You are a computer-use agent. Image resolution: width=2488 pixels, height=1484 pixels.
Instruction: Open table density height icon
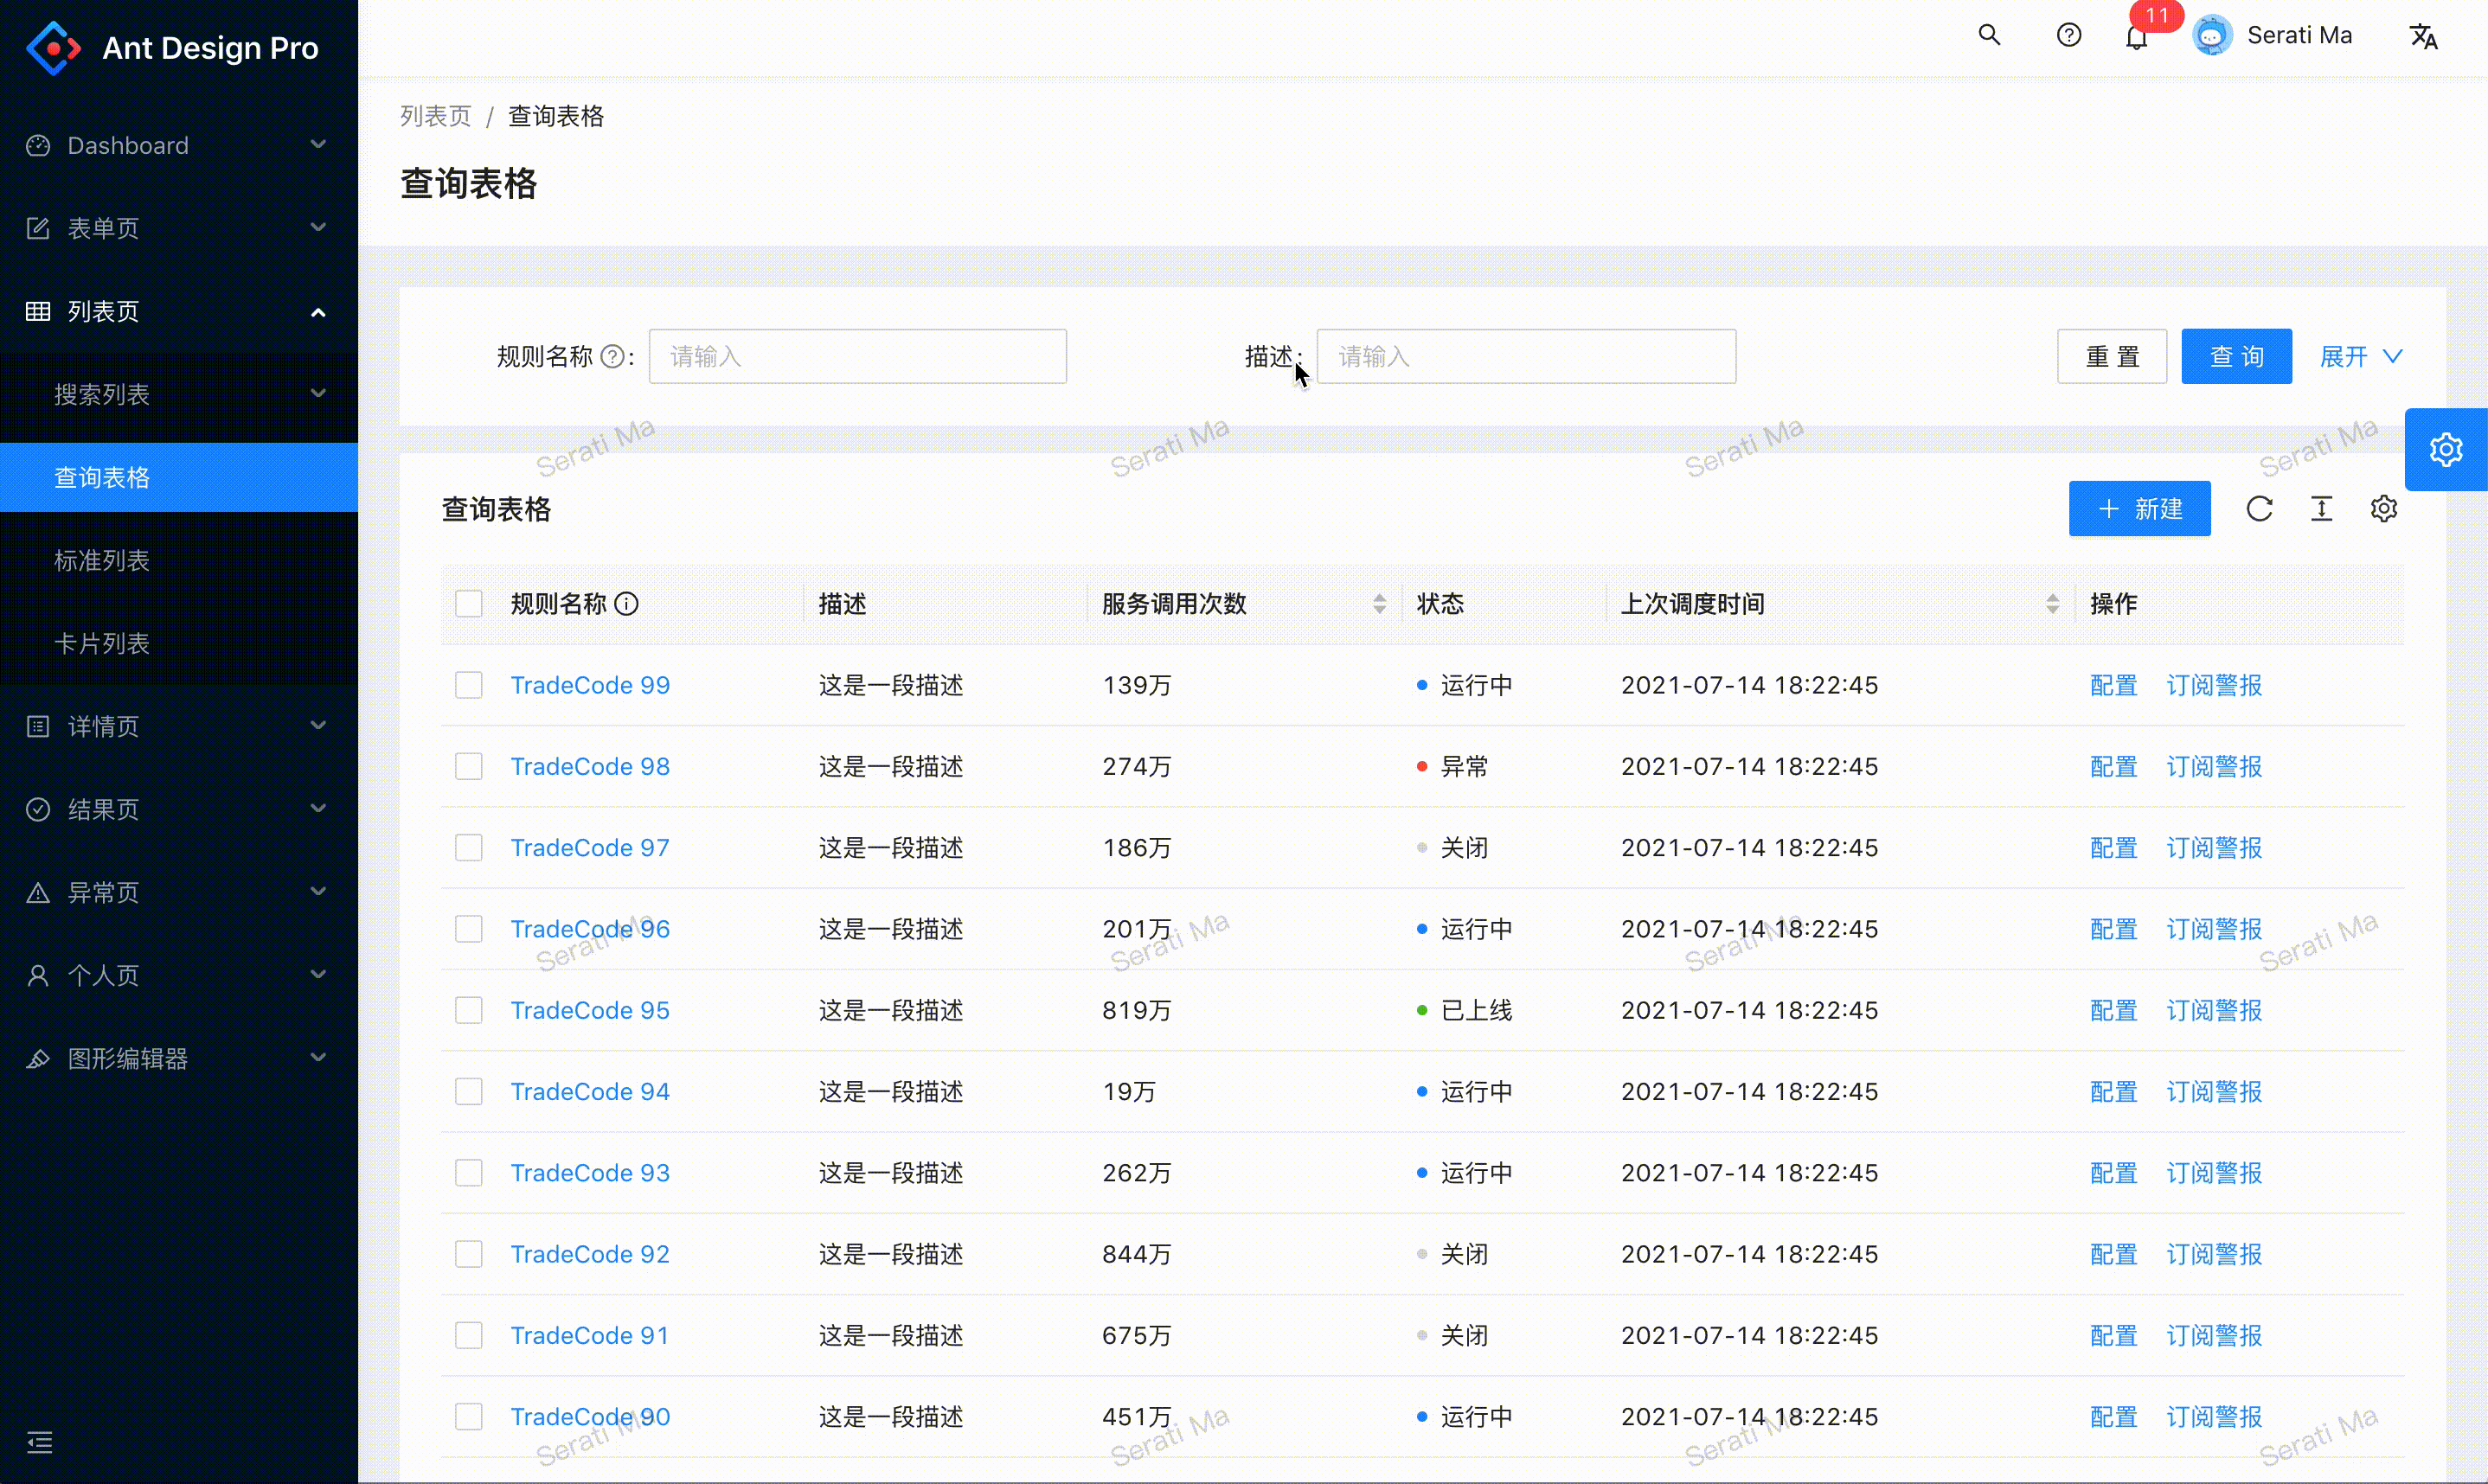[x=2321, y=509]
